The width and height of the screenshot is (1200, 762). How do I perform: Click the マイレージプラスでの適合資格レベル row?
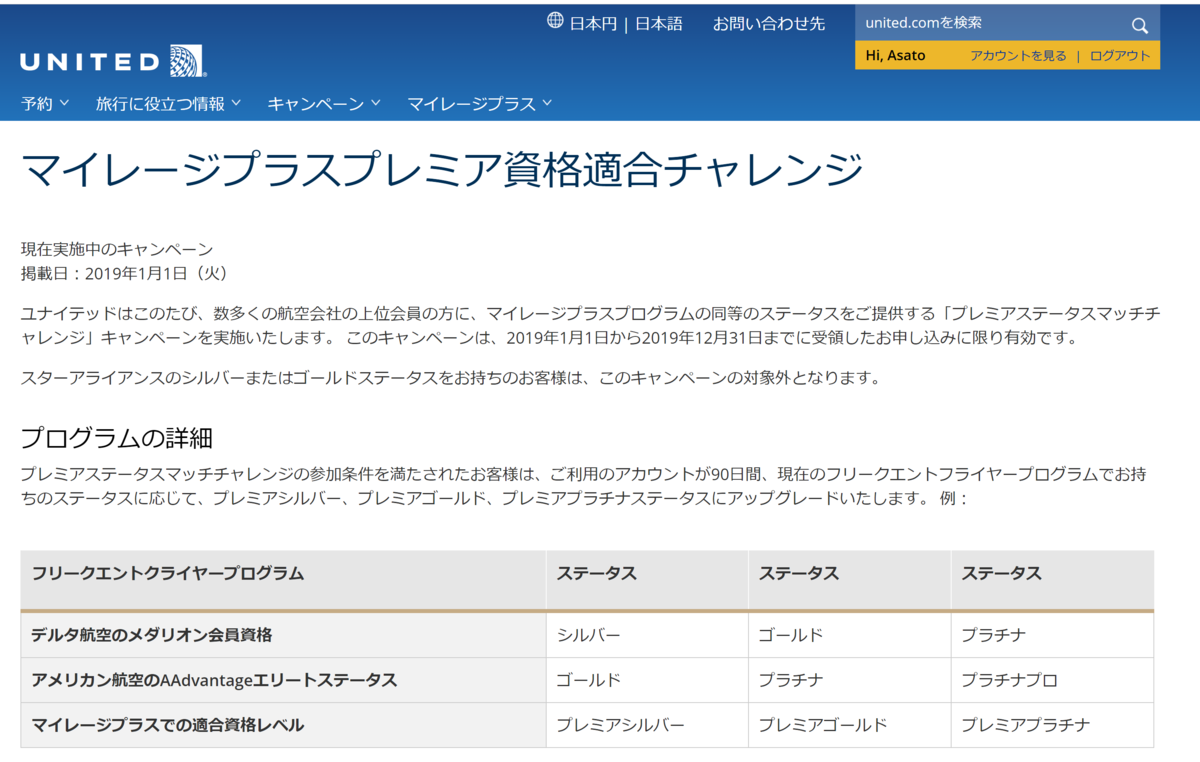(x=170, y=725)
